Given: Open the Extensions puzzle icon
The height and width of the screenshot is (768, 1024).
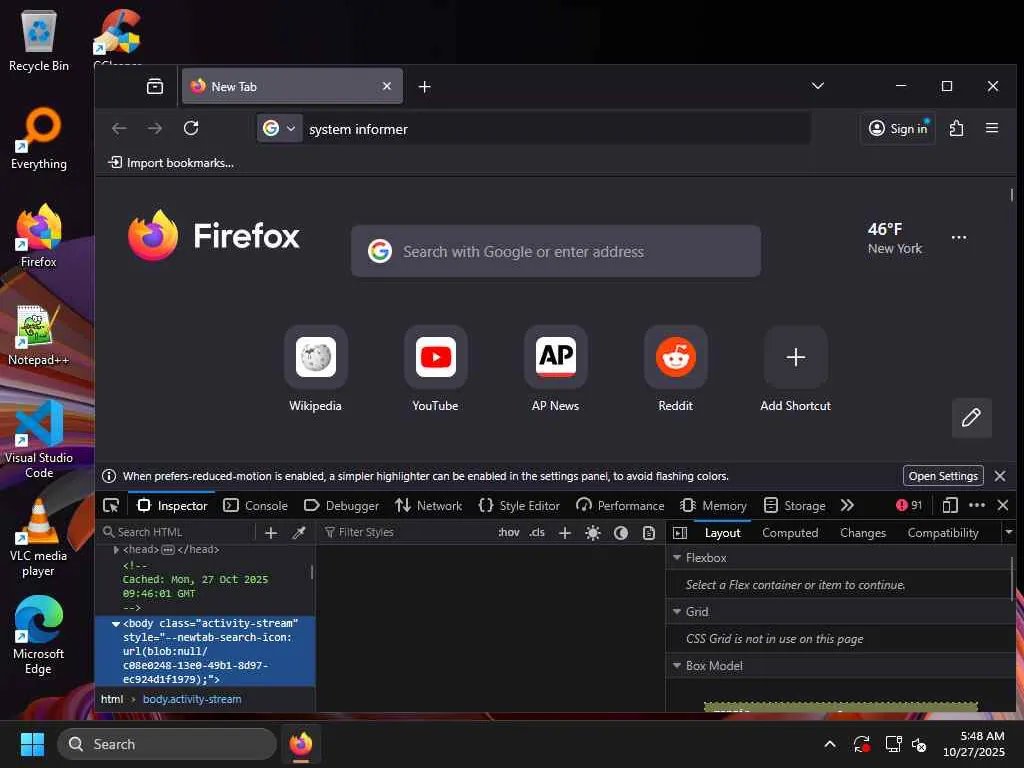Looking at the screenshot, I should 957,128.
